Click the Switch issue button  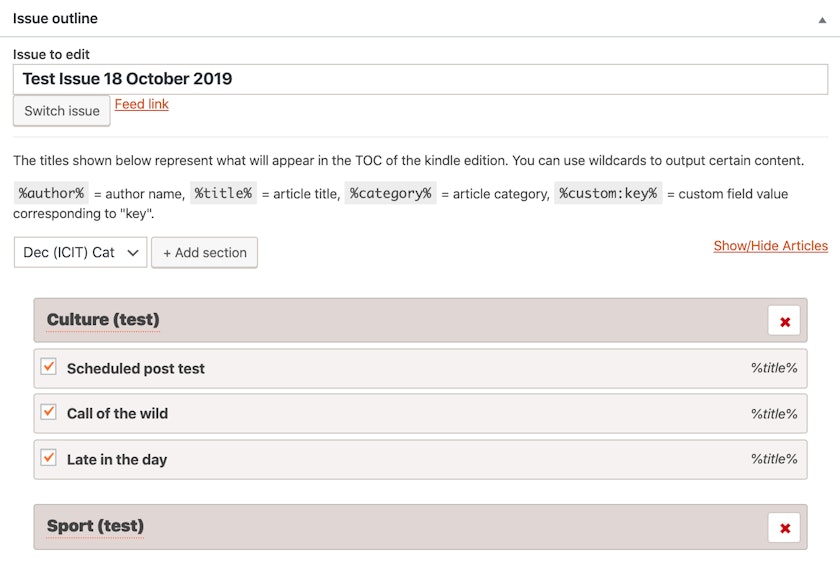[62, 111]
